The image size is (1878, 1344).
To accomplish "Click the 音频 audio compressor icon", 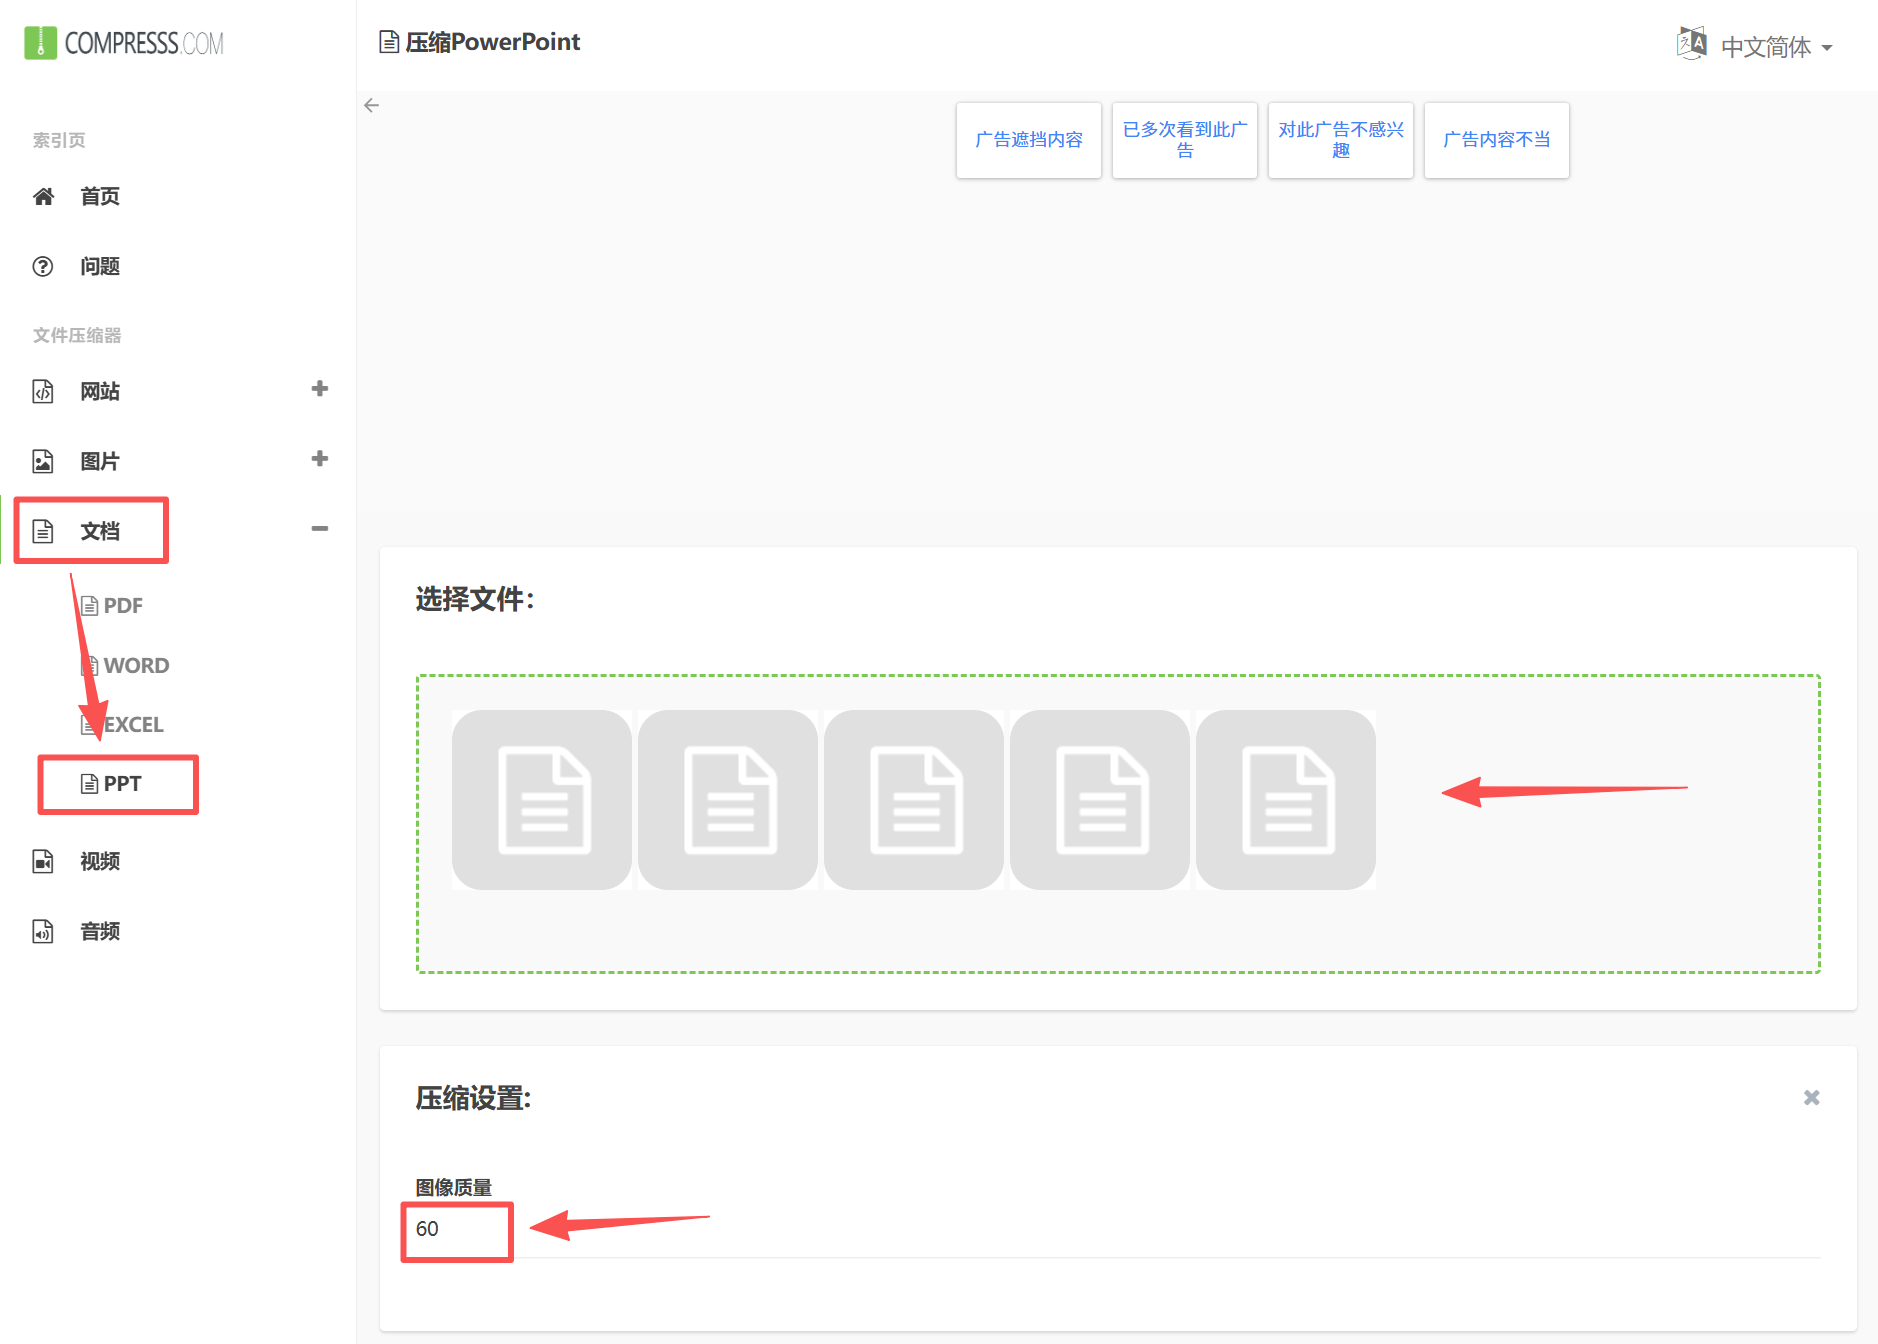I will (x=43, y=931).
